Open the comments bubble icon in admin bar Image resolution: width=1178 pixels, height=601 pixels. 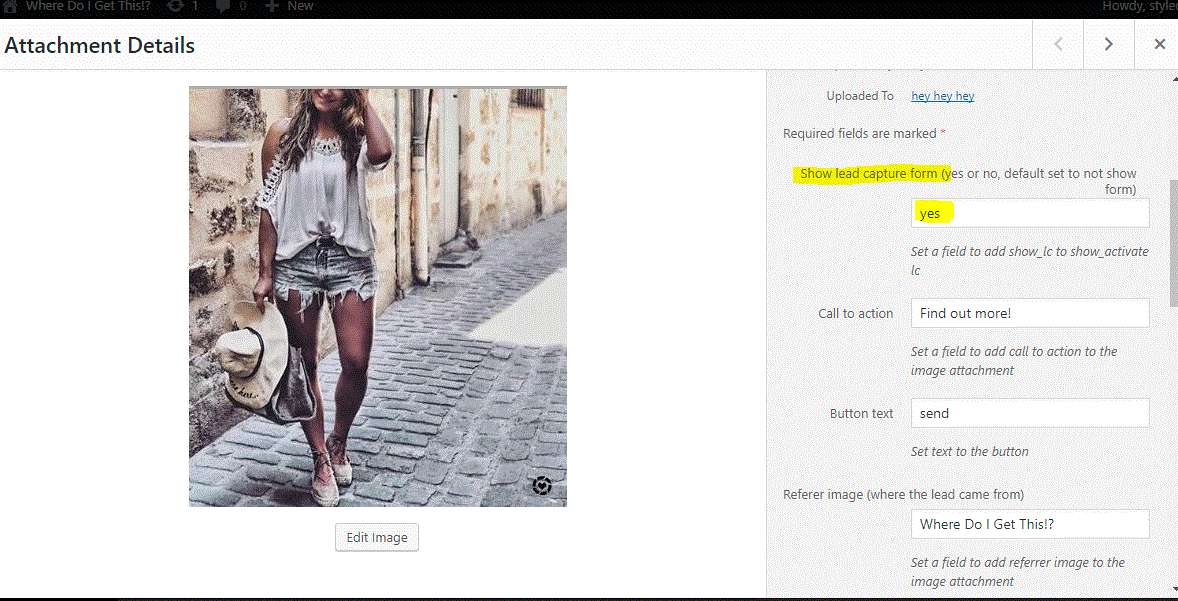point(223,6)
